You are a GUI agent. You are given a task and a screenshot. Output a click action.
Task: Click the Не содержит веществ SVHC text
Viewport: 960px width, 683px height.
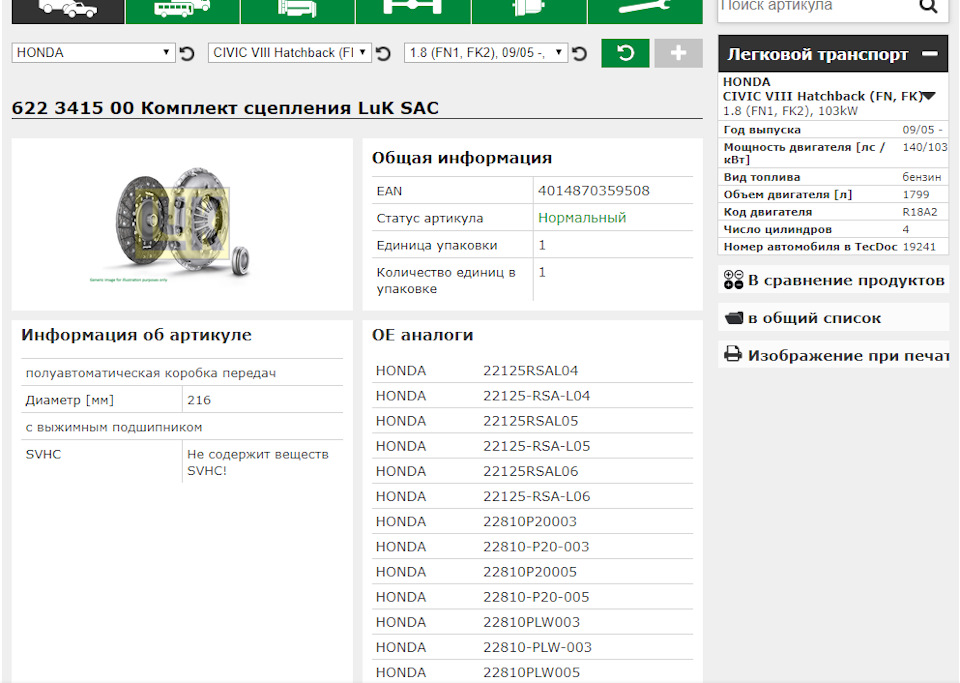257,462
